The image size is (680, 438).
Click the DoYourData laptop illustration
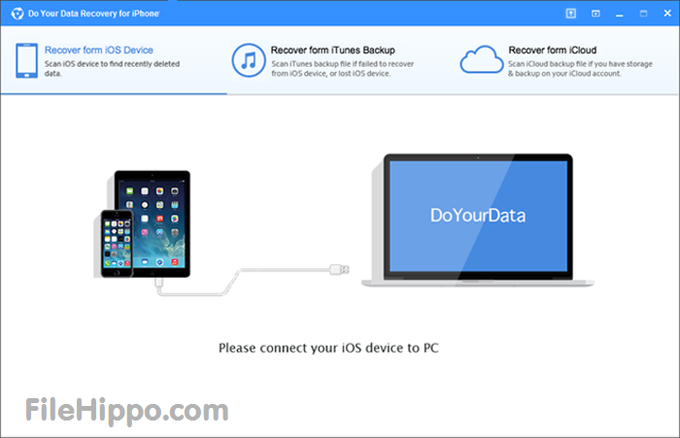coord(477,220)
